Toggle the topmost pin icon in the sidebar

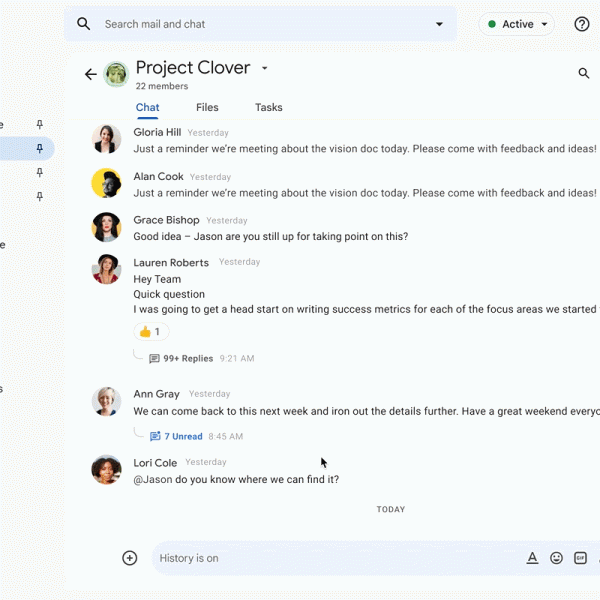pos(40,125)
